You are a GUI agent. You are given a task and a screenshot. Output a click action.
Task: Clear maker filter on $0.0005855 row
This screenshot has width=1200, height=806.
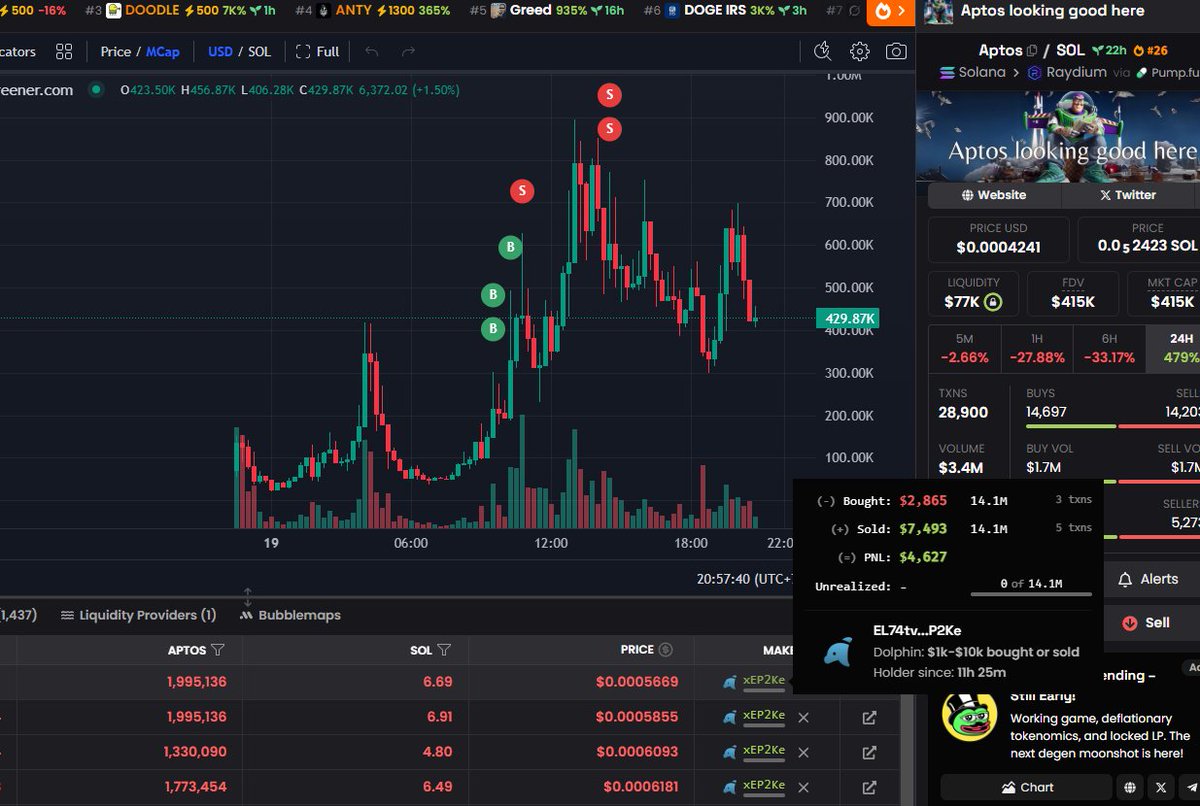click(x=803, y=717)
